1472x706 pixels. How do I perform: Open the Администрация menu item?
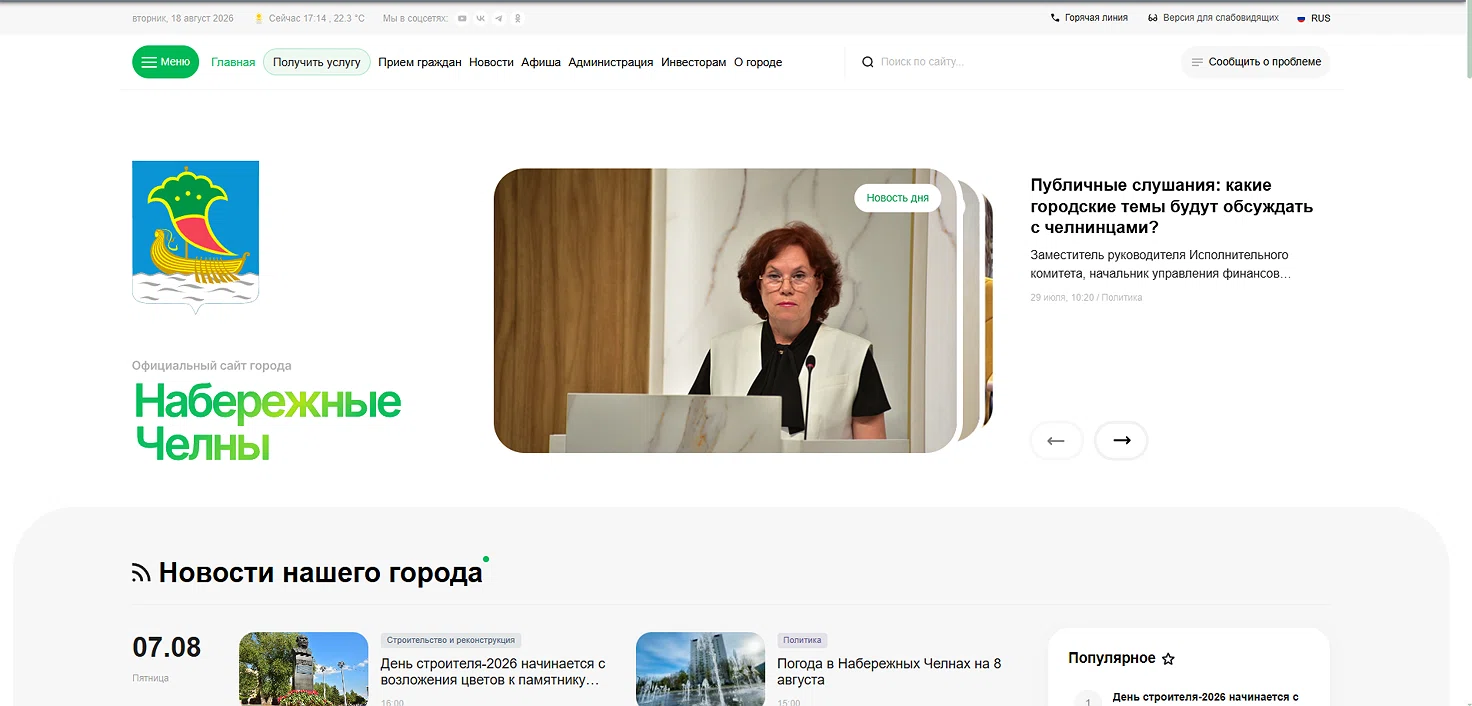(611, 62)
